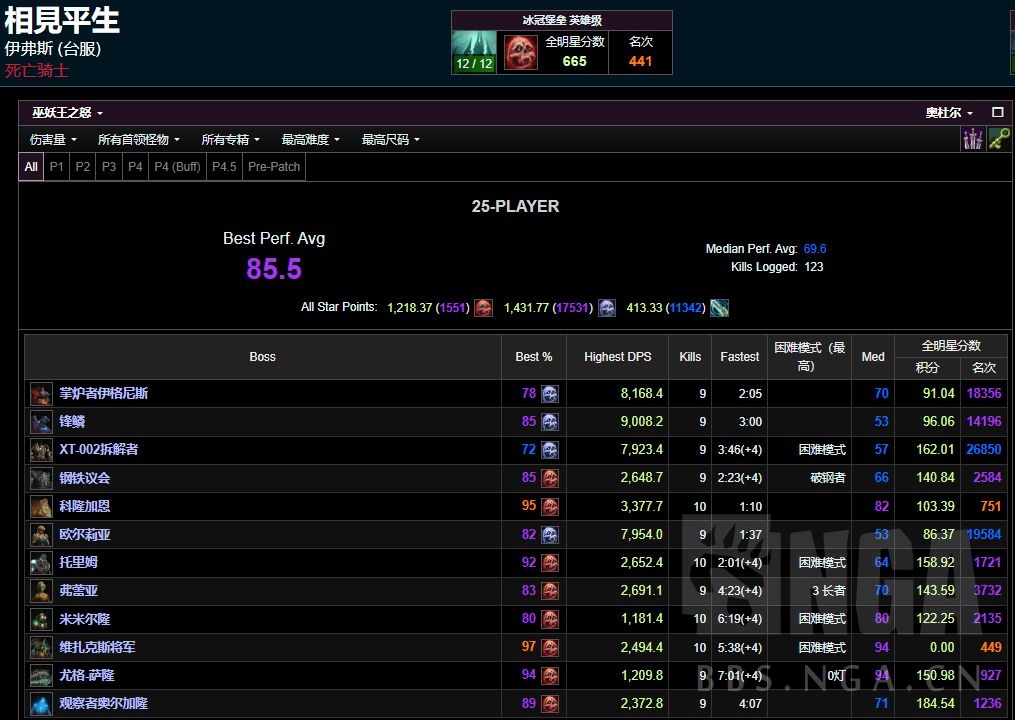Click the boss portrait of 弗蕾亚
1015x720 pixels.
pos(41,590)
